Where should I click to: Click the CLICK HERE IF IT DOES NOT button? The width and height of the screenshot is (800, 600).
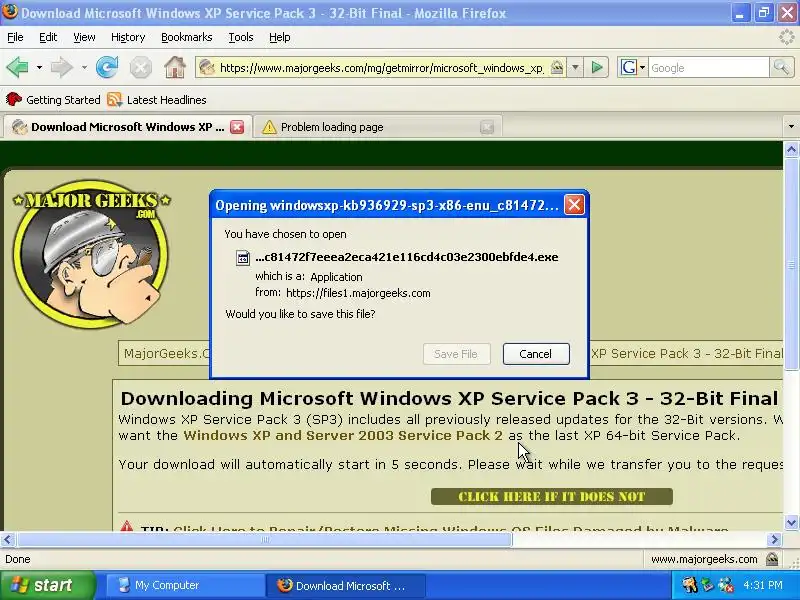(x=552, y=496)
